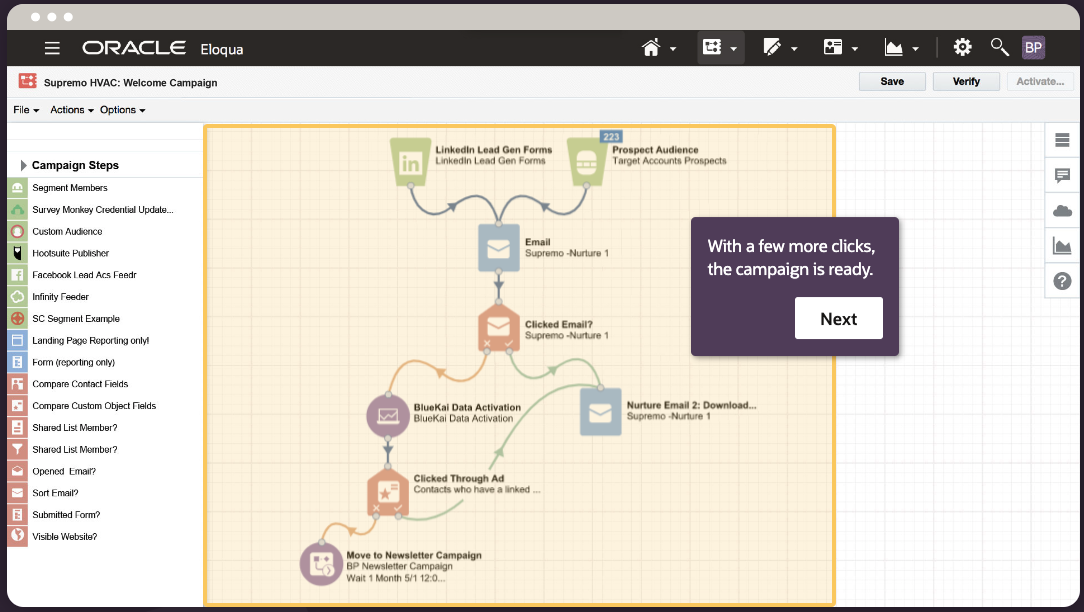
Task: Select the BlueKai Data Activation node
Action: pos(388,416)
